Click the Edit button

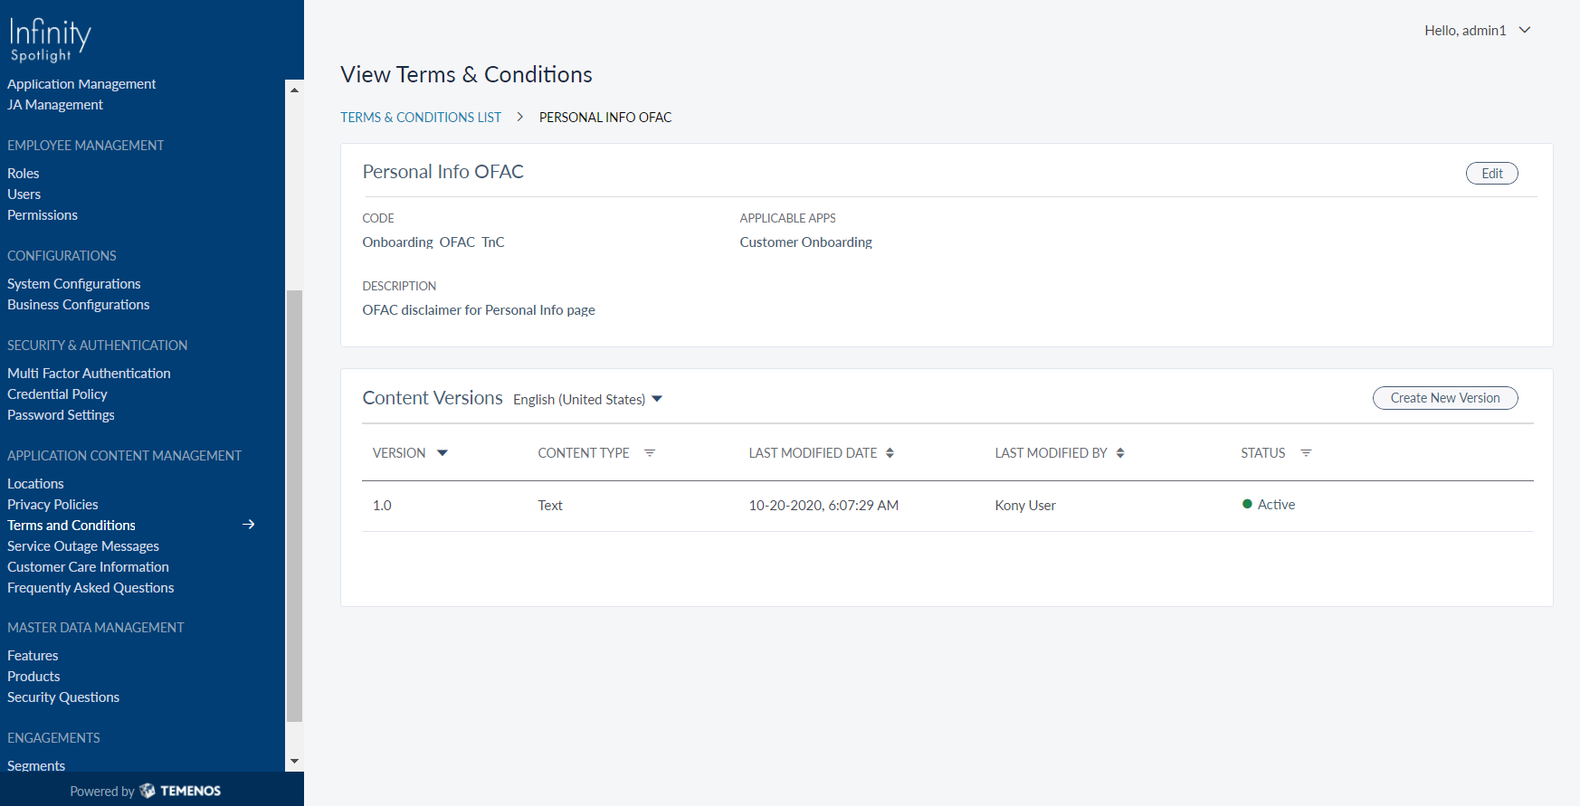[x=1491, y=173]
